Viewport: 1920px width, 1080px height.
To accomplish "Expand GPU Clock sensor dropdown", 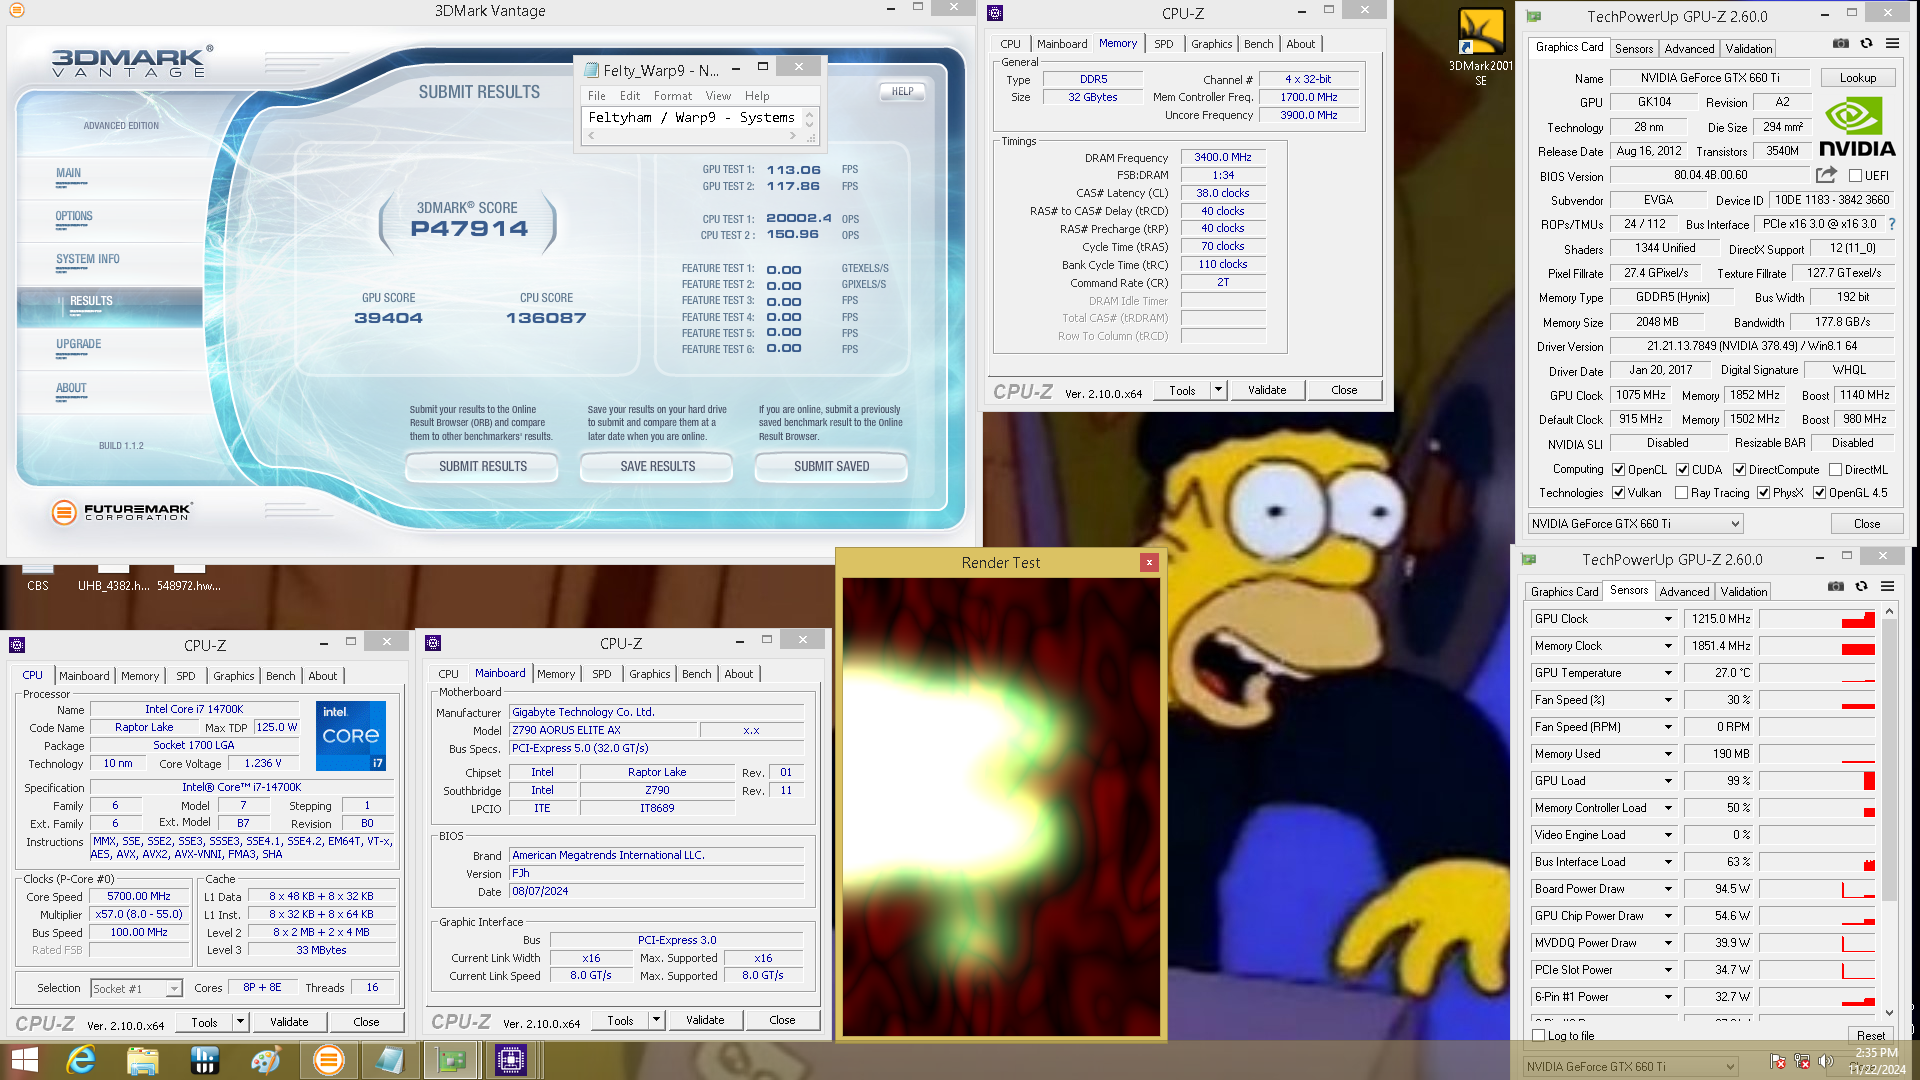I will point(1668,619).
